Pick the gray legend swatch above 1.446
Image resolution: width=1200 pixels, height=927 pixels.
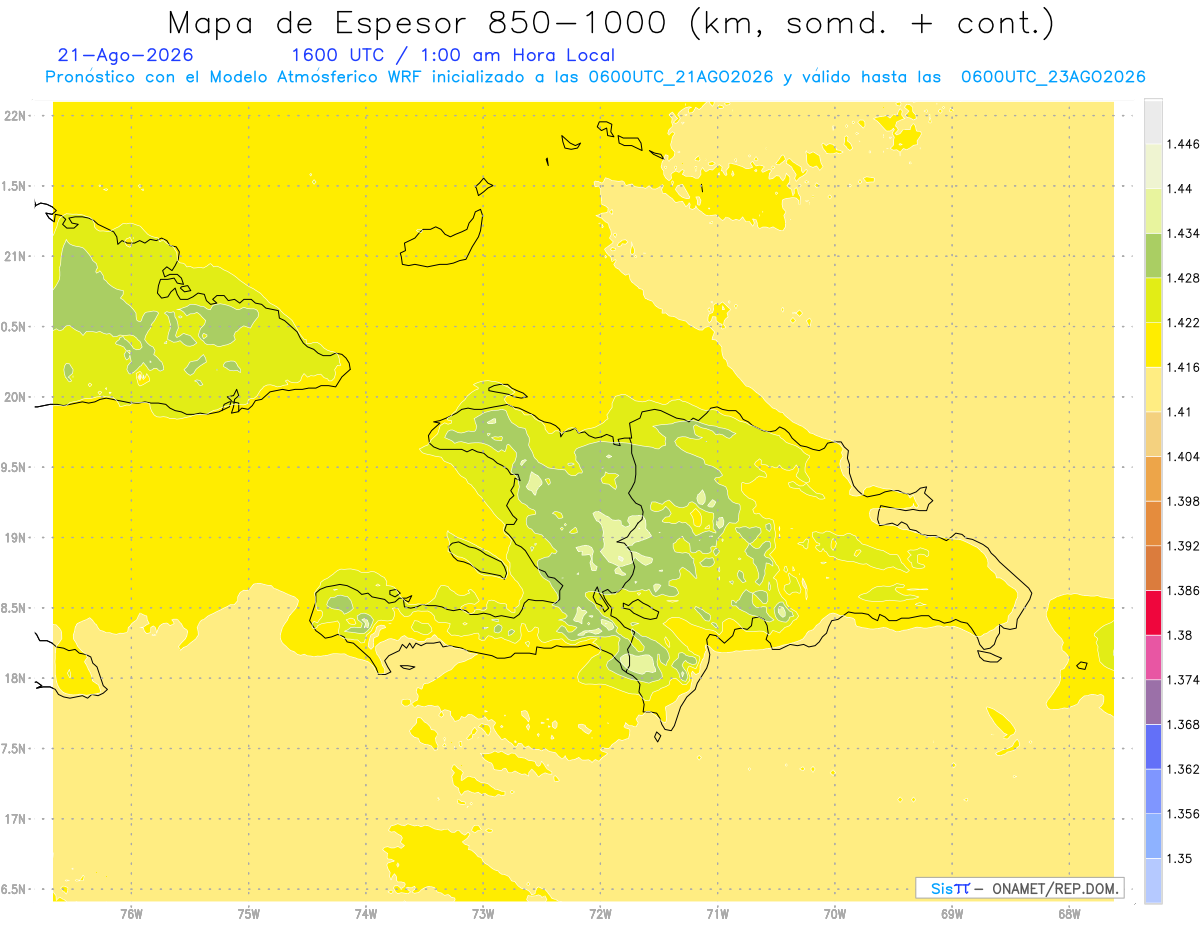click(x=1153, y=121)
